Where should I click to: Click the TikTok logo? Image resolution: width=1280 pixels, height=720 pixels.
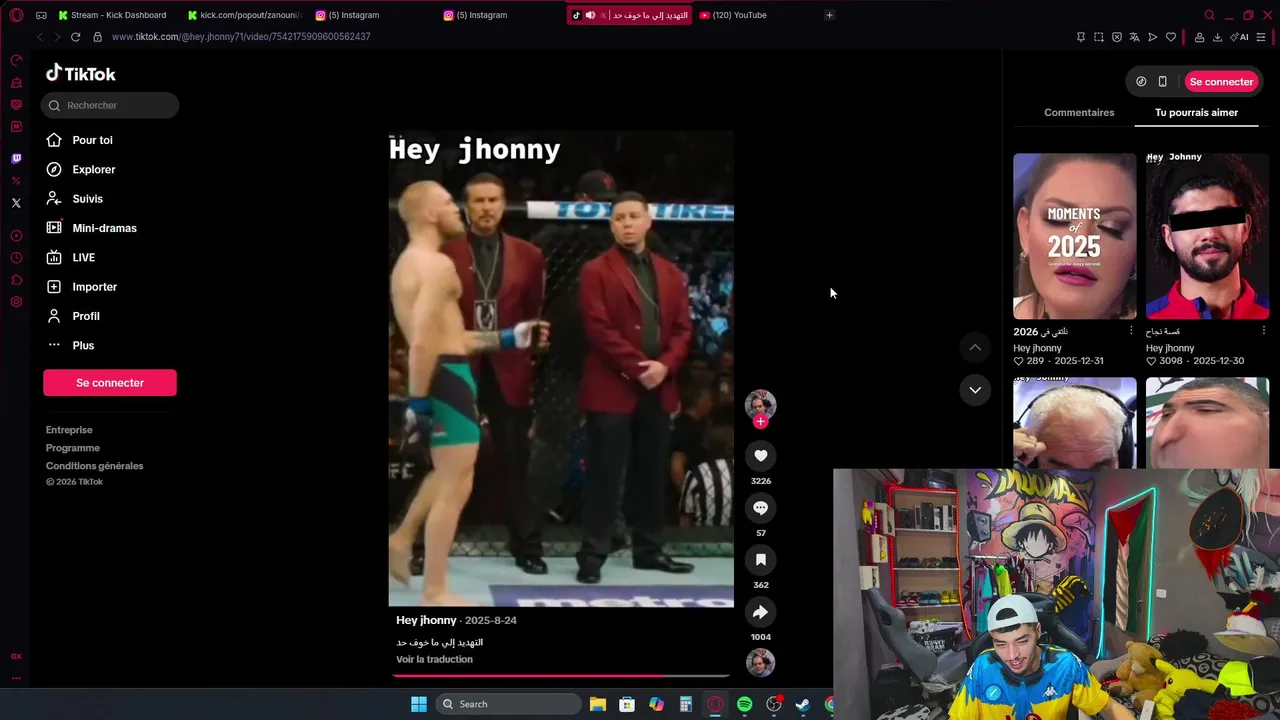(x=81, y=74)
